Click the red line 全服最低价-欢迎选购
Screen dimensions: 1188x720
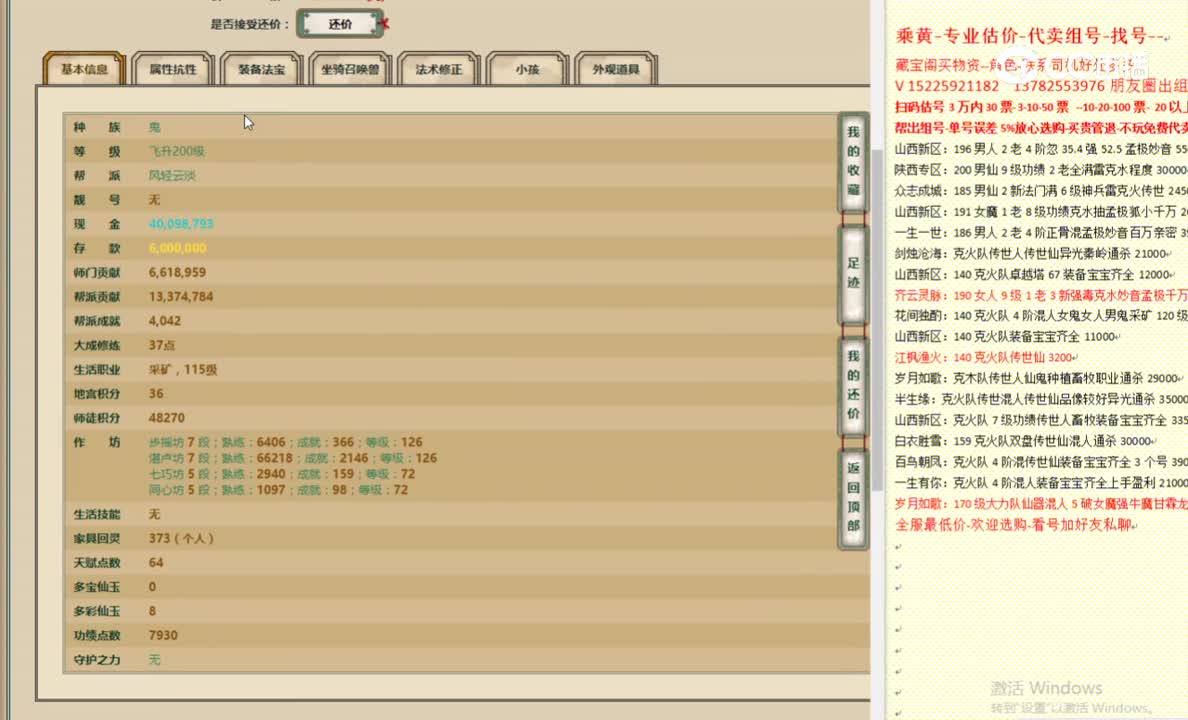[x=1015, y=524]
